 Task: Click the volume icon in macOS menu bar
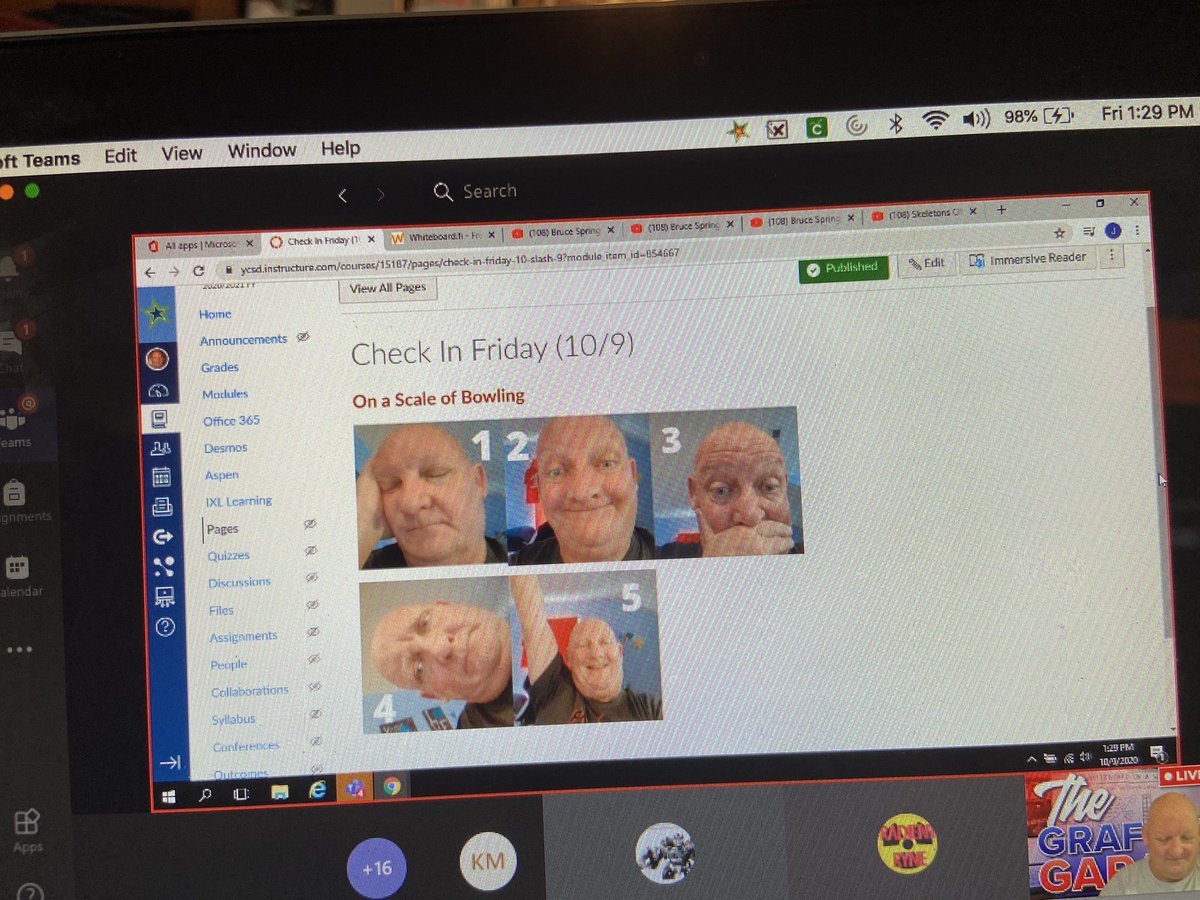[976, 120]
